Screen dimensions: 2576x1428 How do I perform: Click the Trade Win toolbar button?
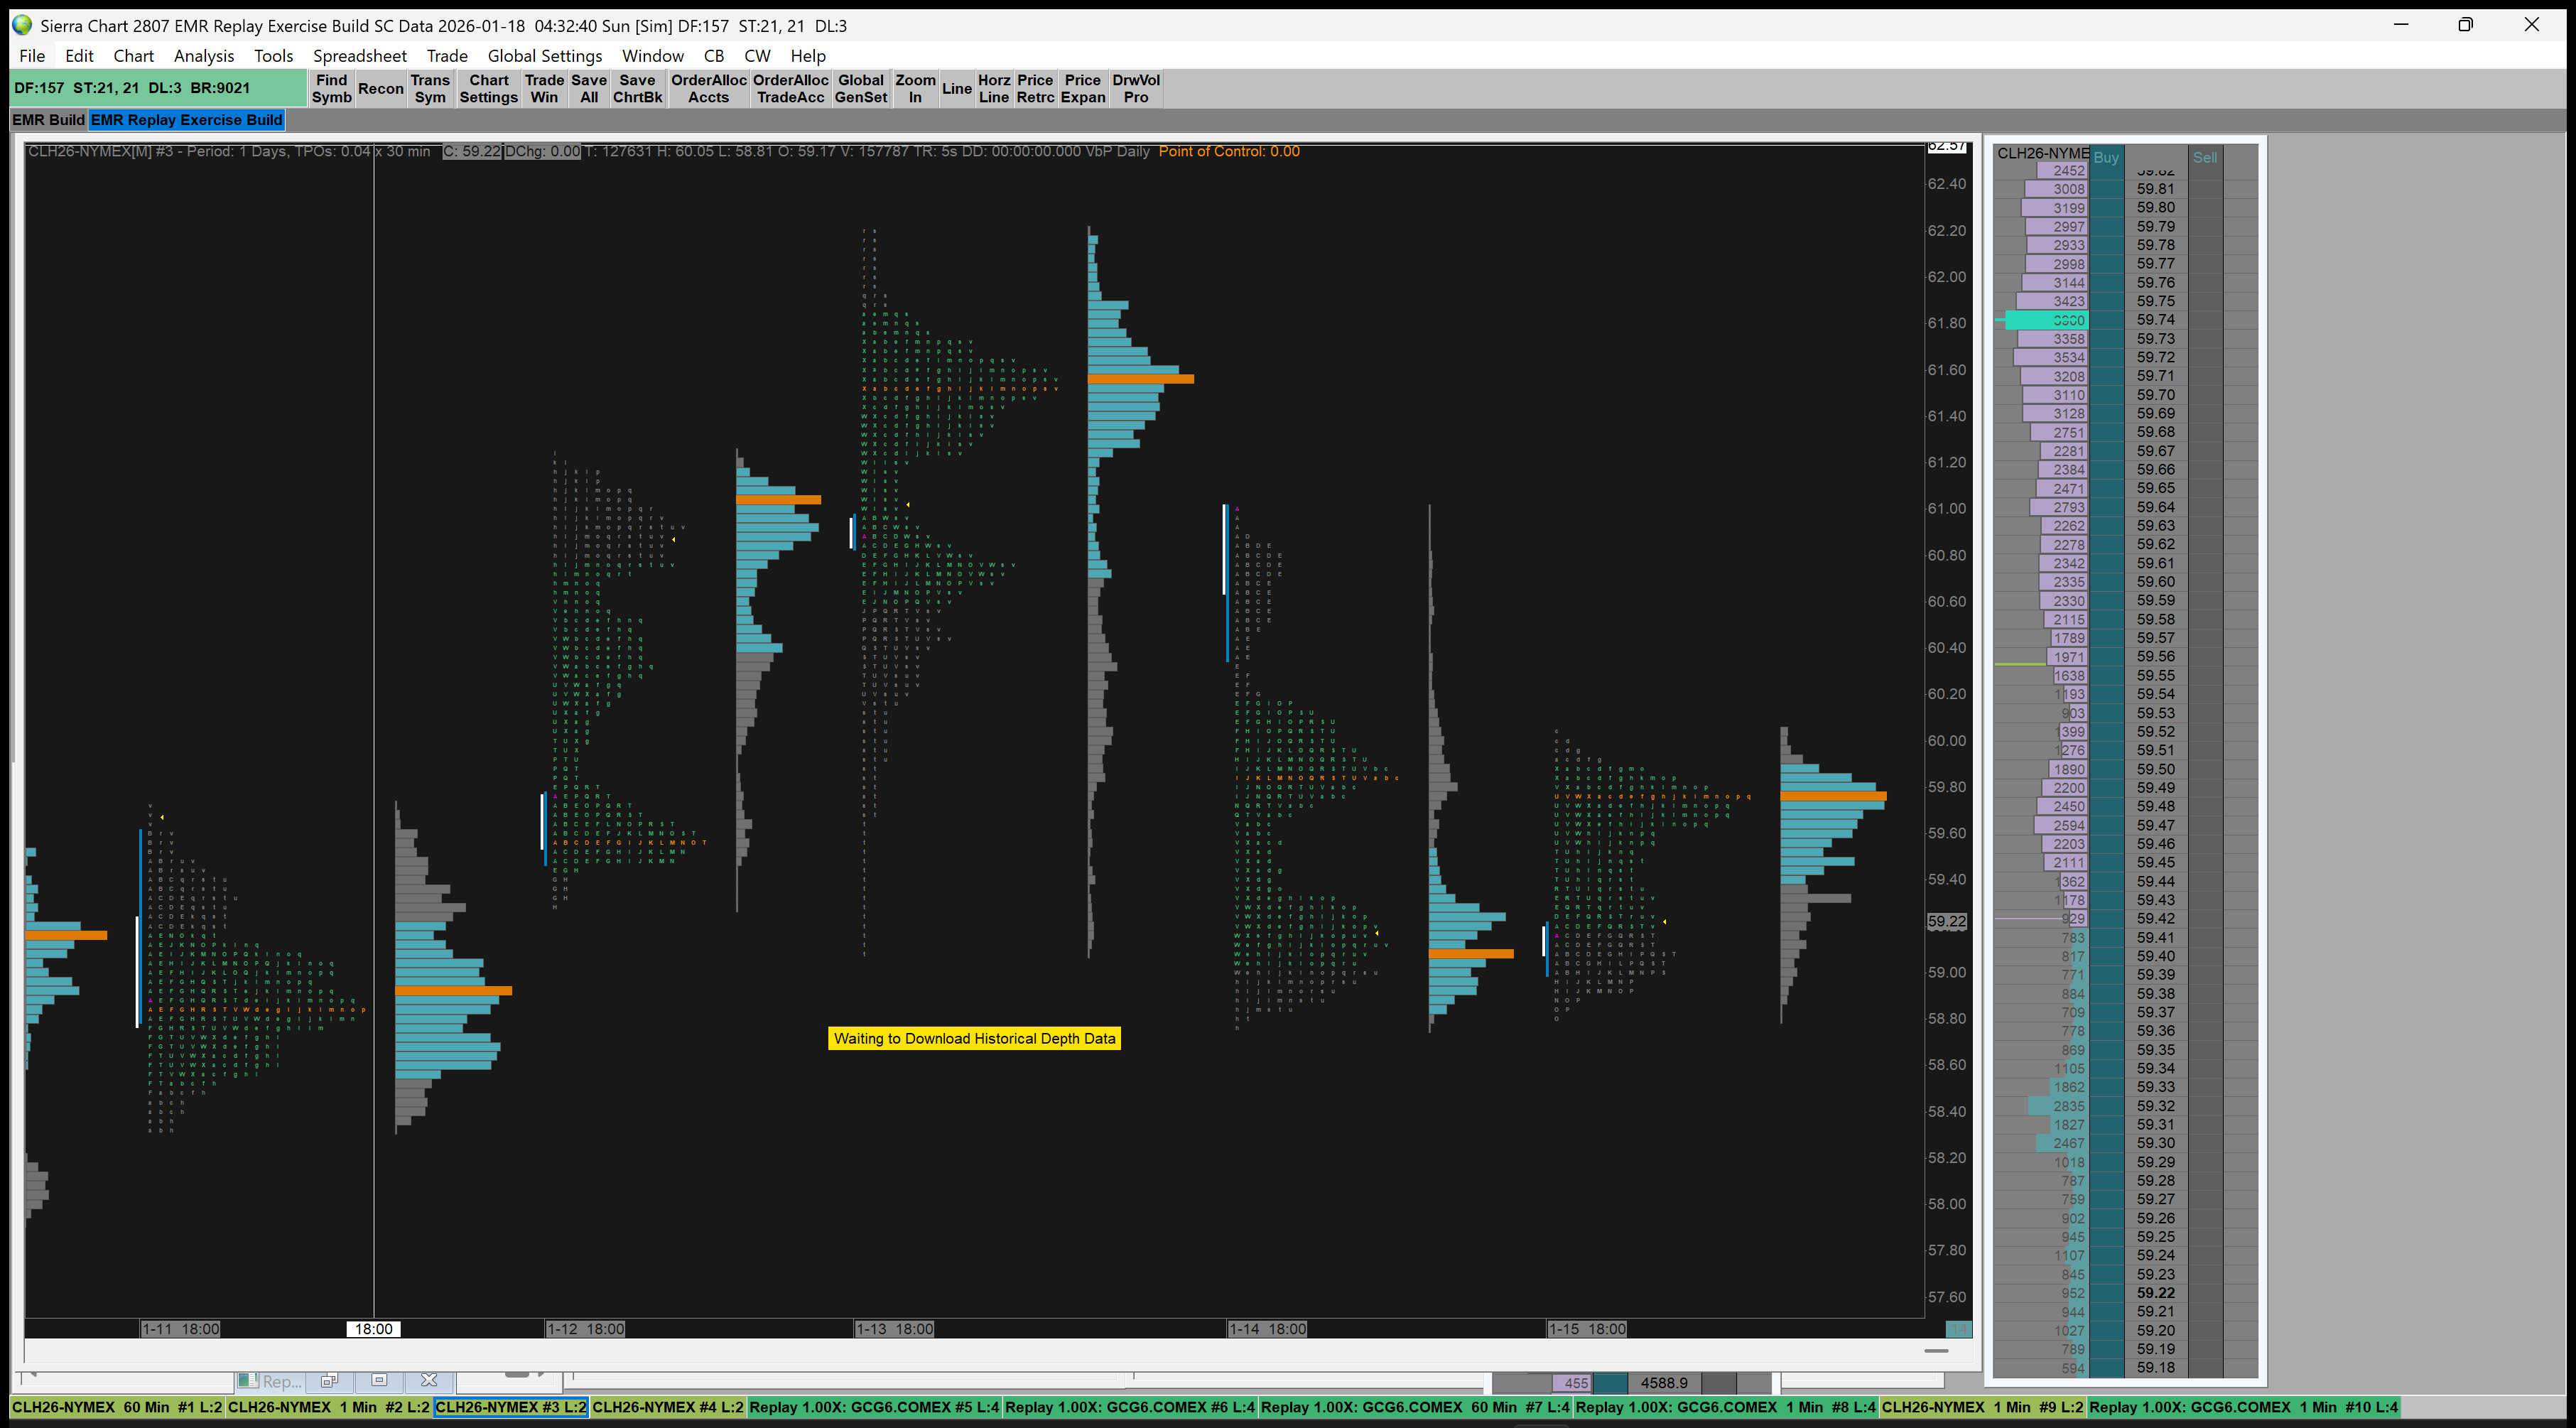[544, 88]
